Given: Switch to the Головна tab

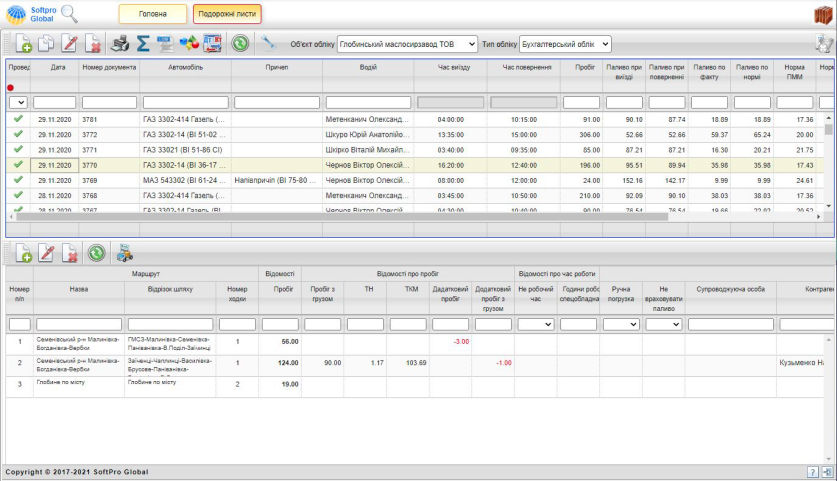Looking at the screenshot, I should 153,14.
